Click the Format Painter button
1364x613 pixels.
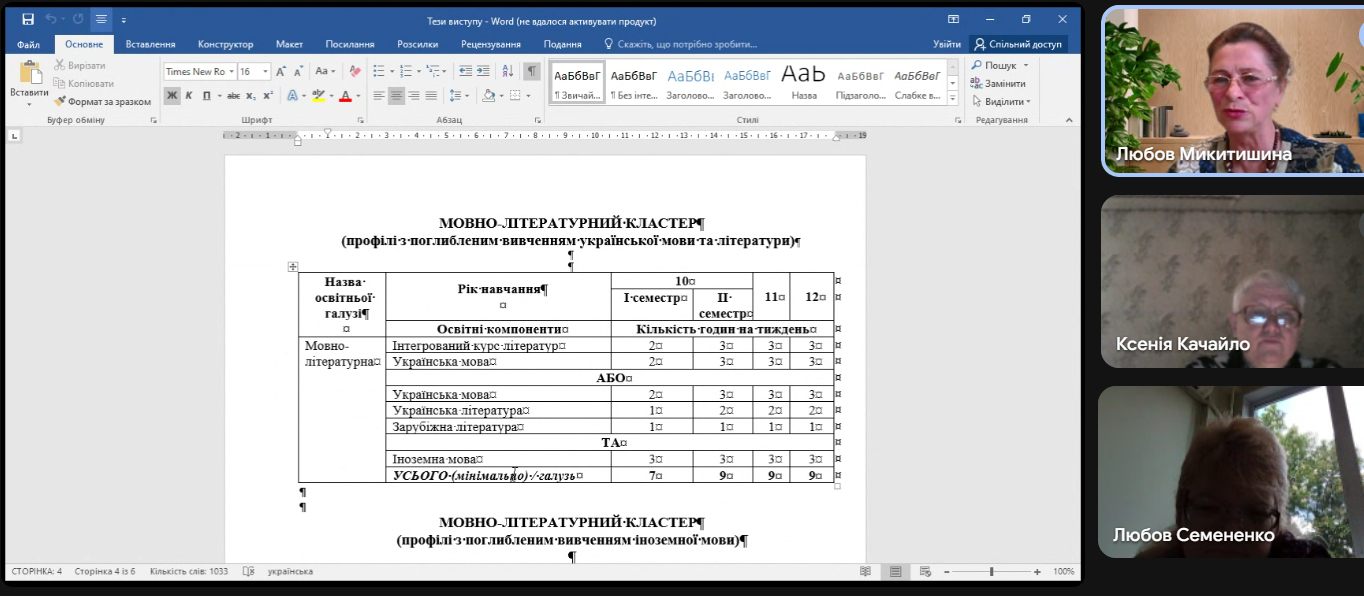[103, 101]
